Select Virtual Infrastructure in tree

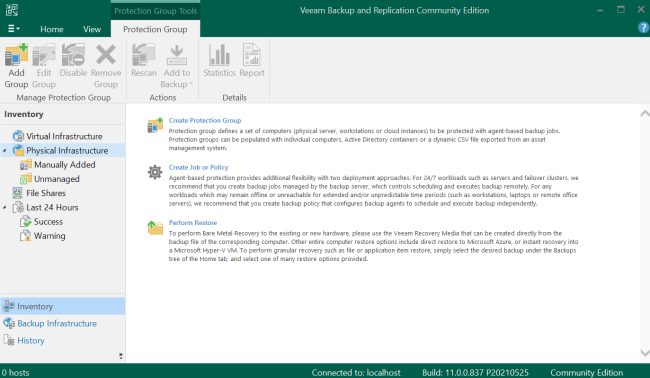(64, 136)
